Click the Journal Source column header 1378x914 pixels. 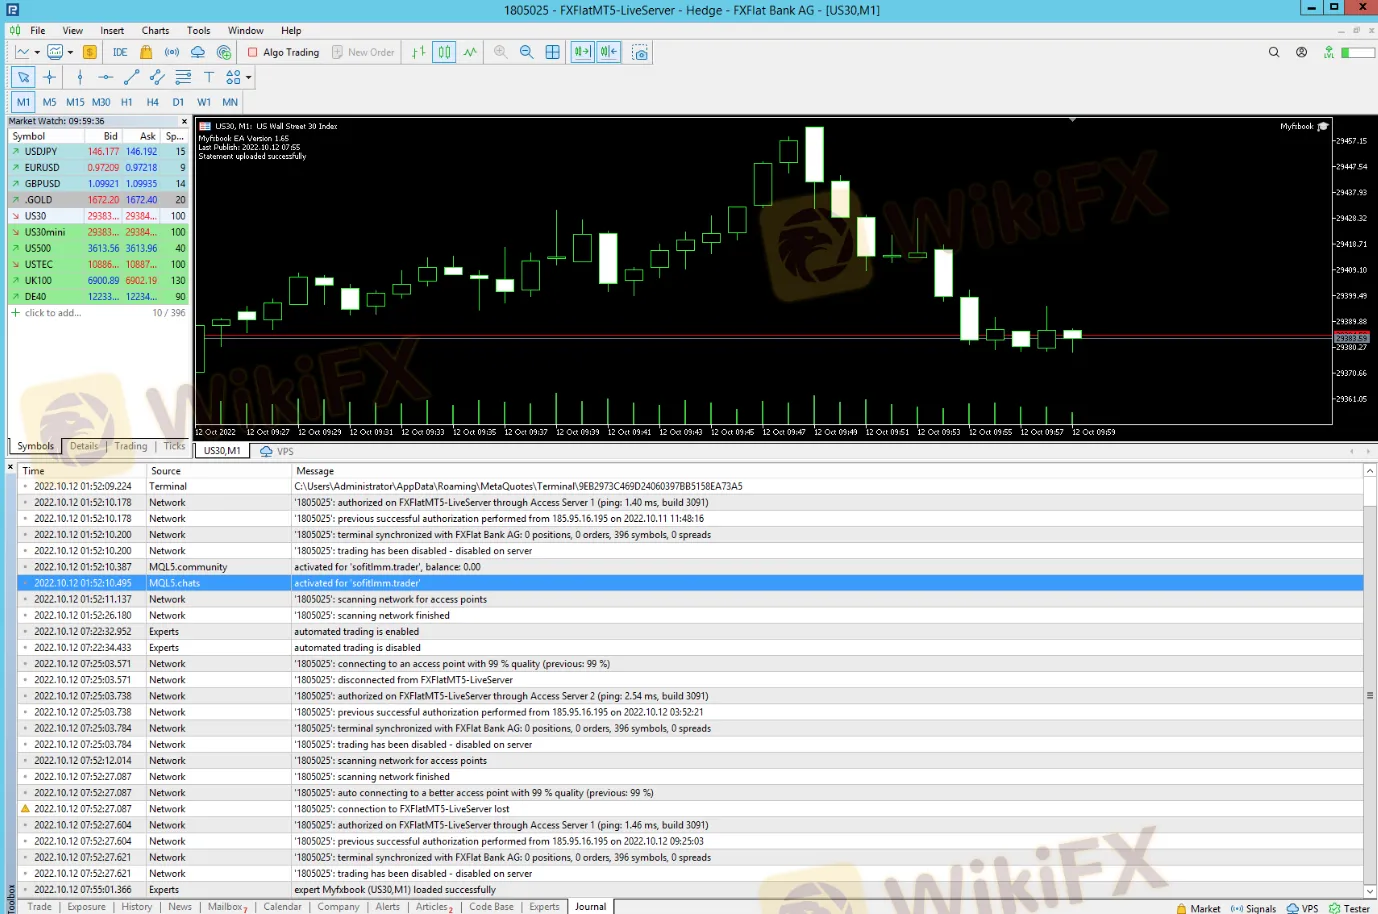pyautogui.click(x=218, y=471)
